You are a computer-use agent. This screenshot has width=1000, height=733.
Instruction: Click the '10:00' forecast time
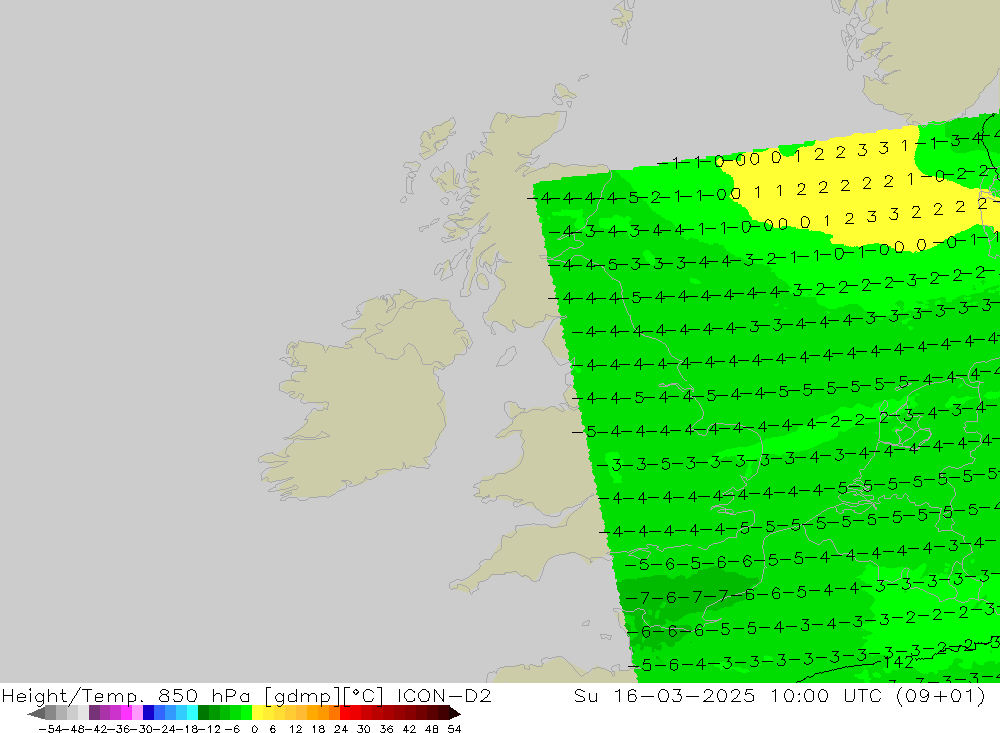(x=798, y=695)
